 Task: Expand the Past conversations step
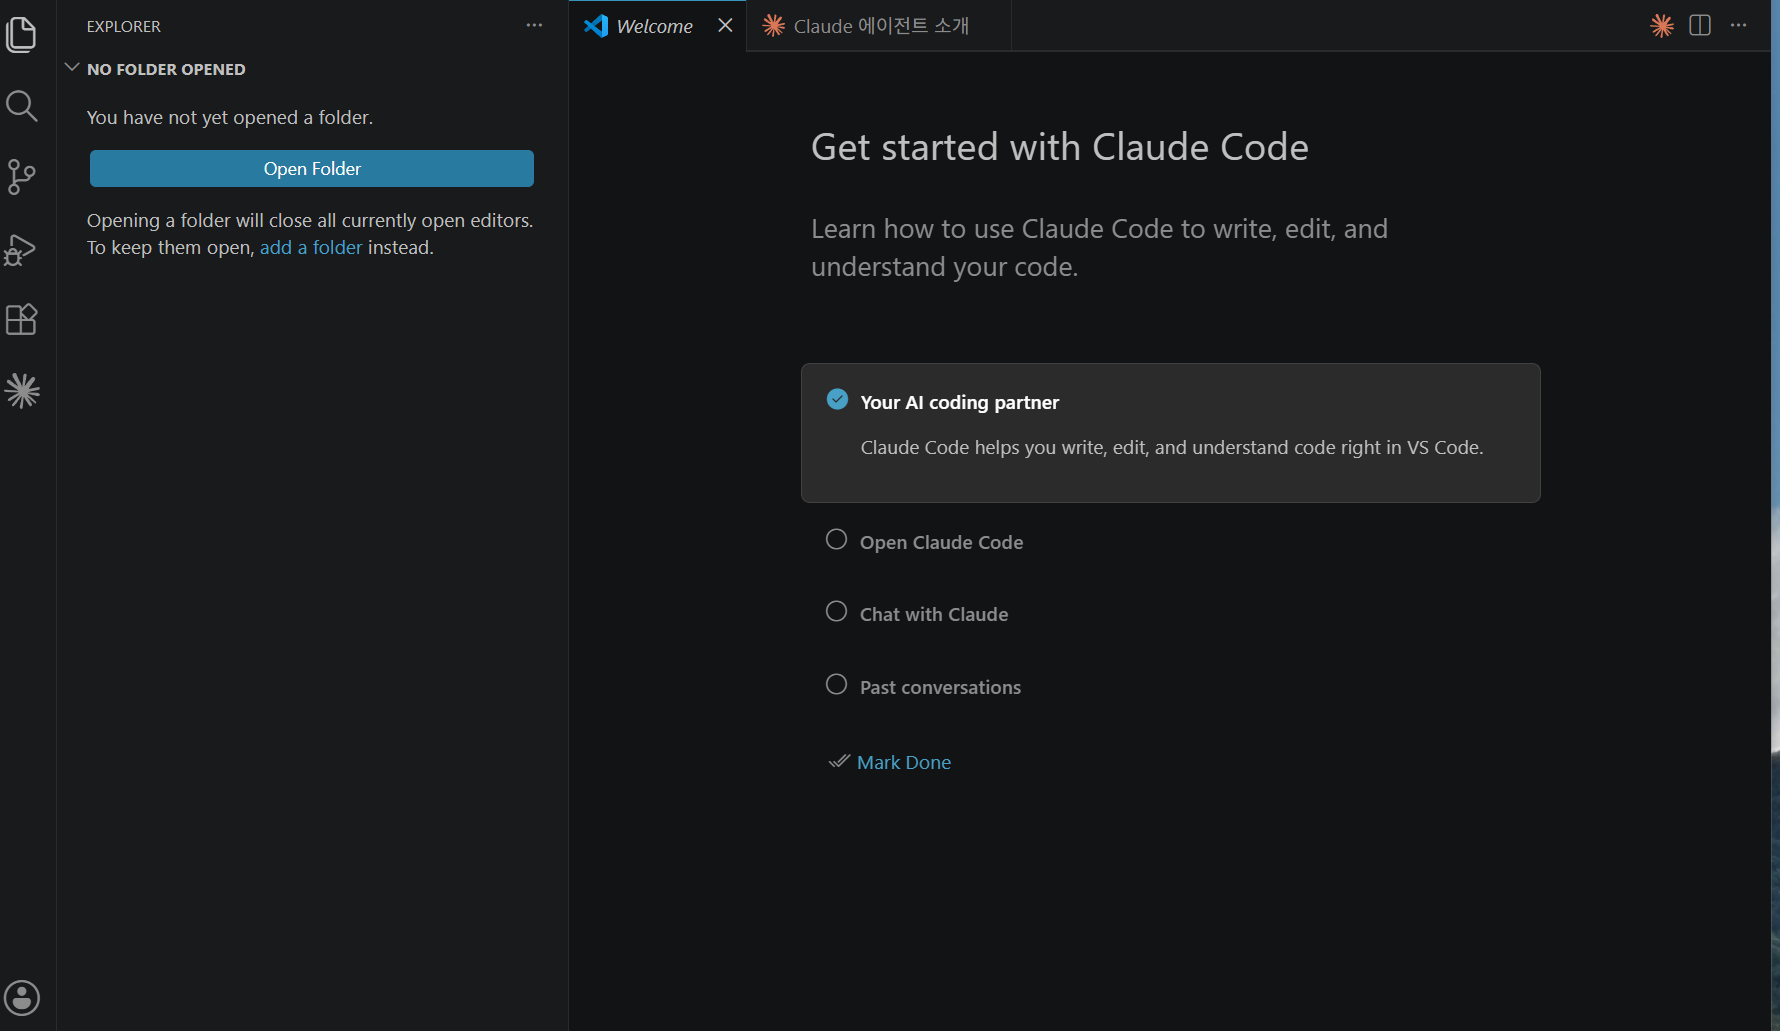(941, 688)
